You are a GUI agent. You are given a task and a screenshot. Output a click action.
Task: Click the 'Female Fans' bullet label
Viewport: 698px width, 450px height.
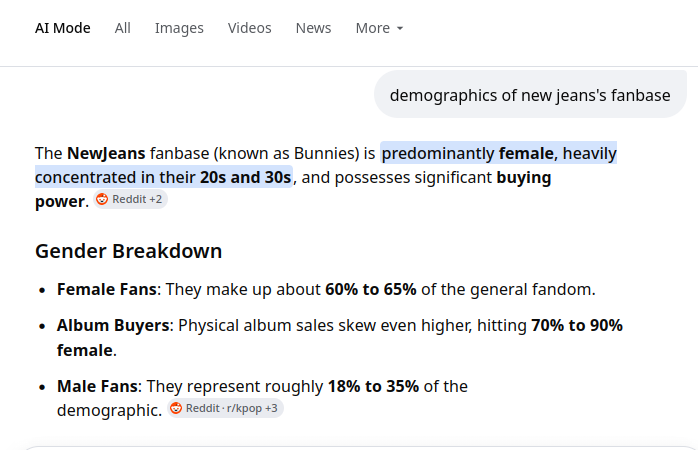click(107, 290)
